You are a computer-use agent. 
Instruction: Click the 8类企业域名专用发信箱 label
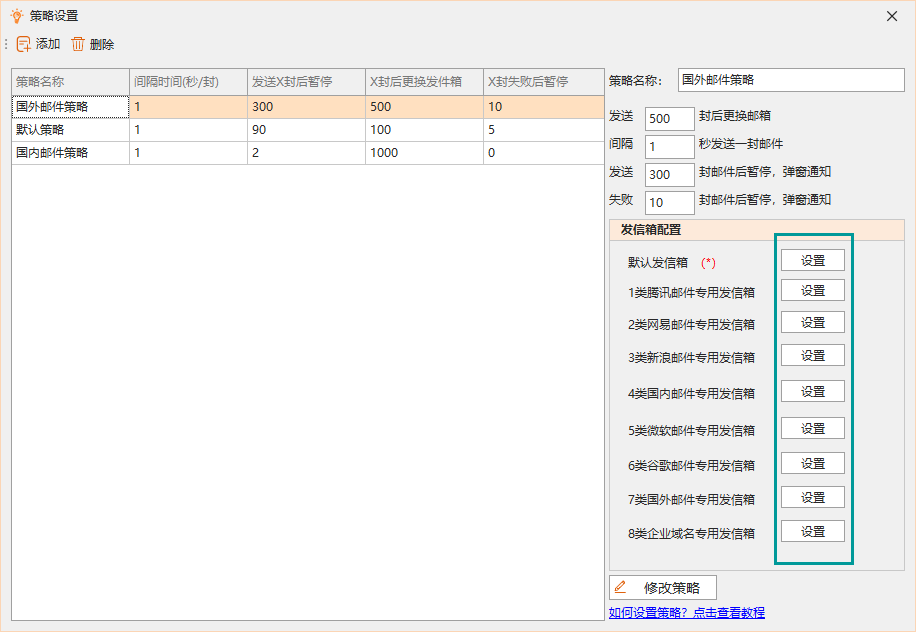[x=691, y=533]
